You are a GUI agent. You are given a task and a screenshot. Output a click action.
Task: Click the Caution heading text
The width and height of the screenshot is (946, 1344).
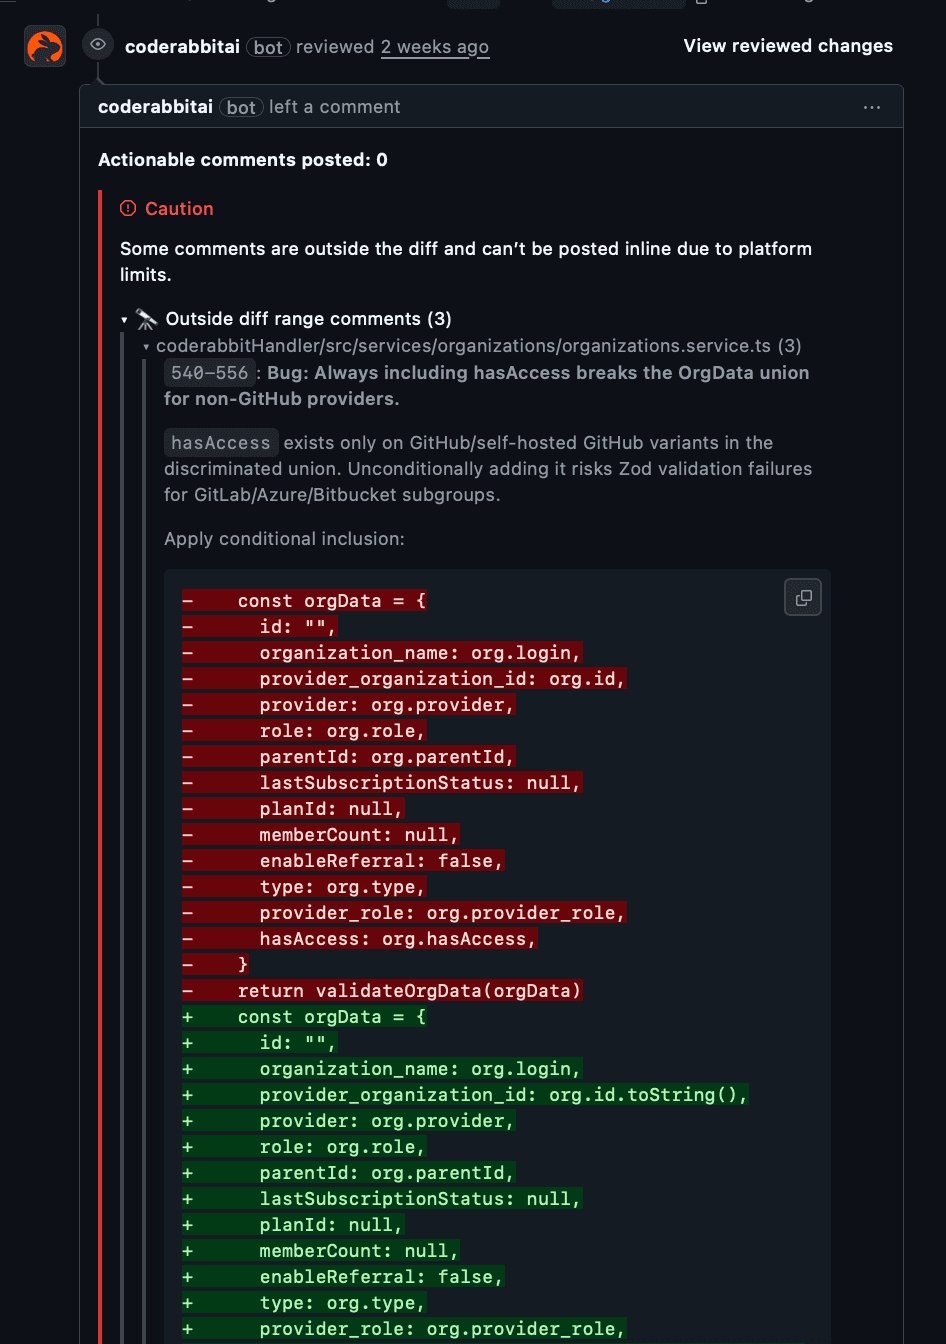(179, 209)
